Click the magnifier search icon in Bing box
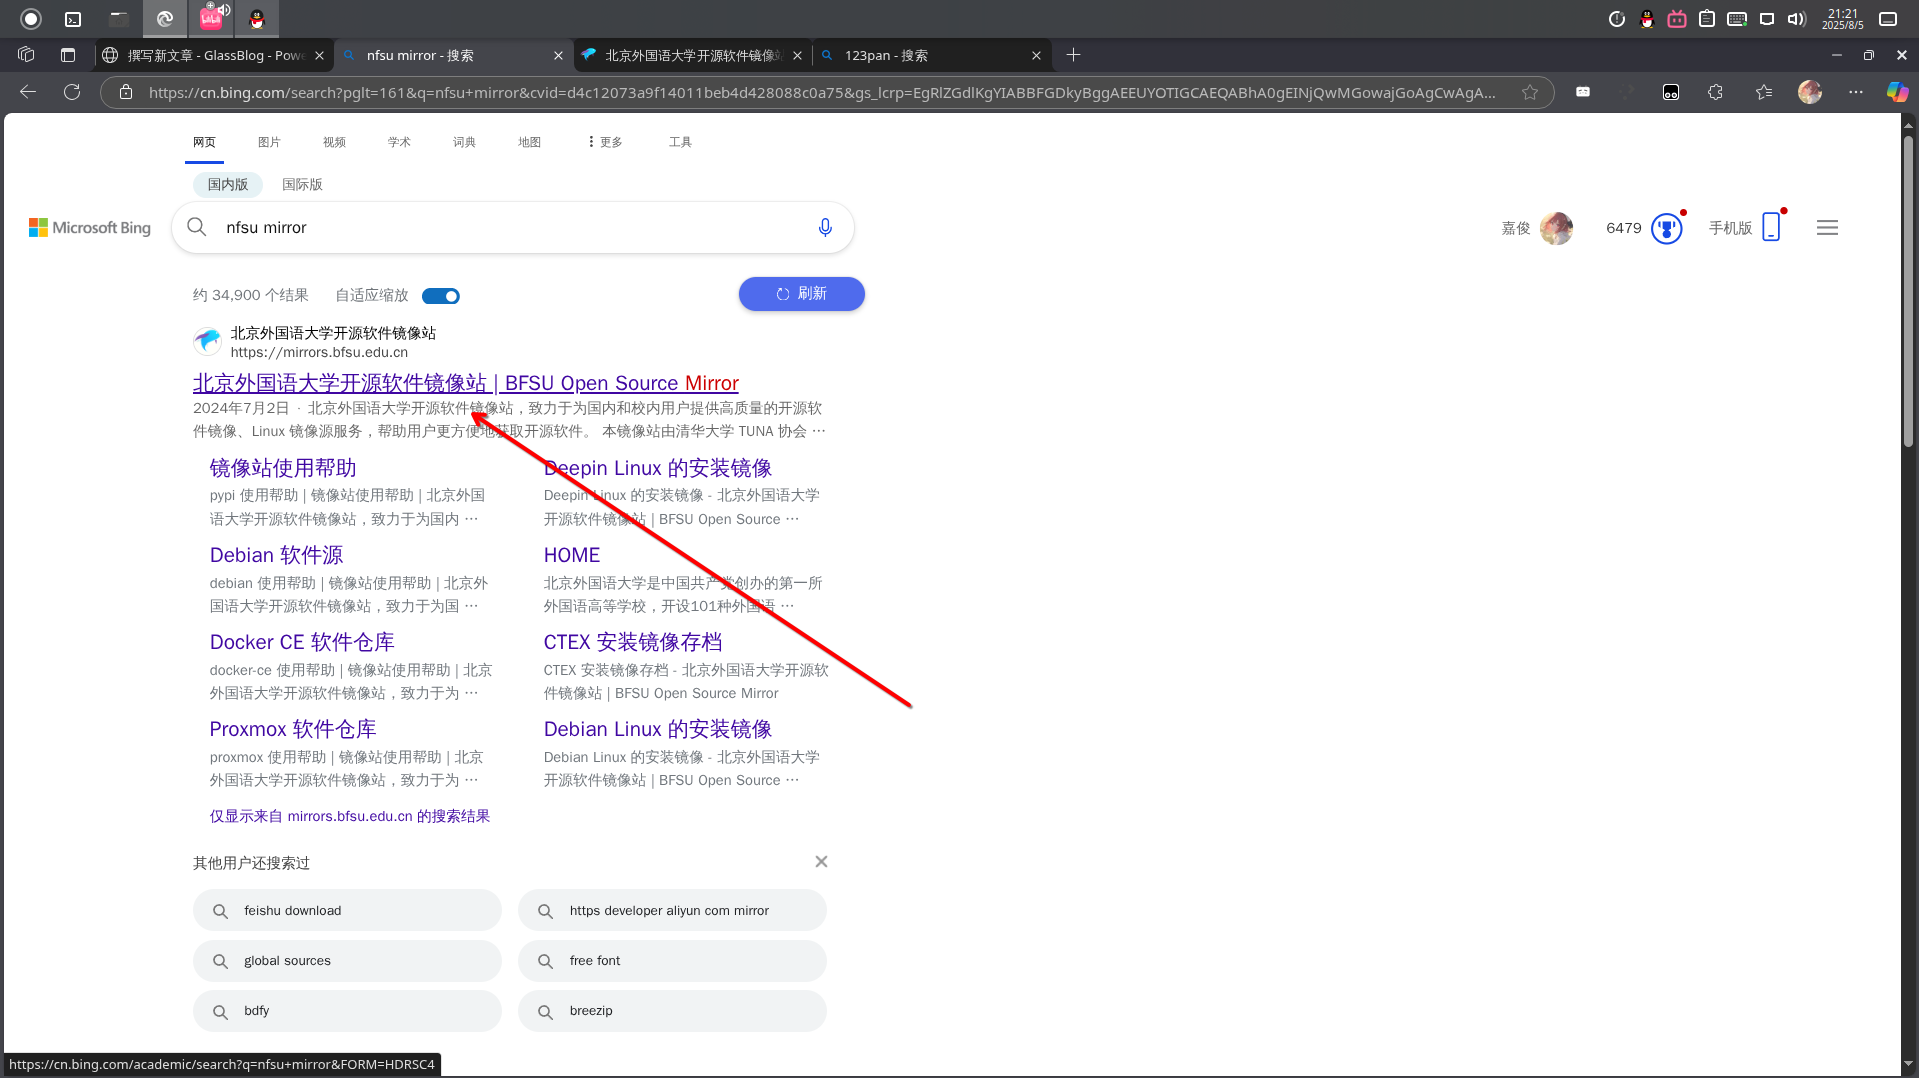This screenshot has height=1078, width=1919. pos(197,228)
